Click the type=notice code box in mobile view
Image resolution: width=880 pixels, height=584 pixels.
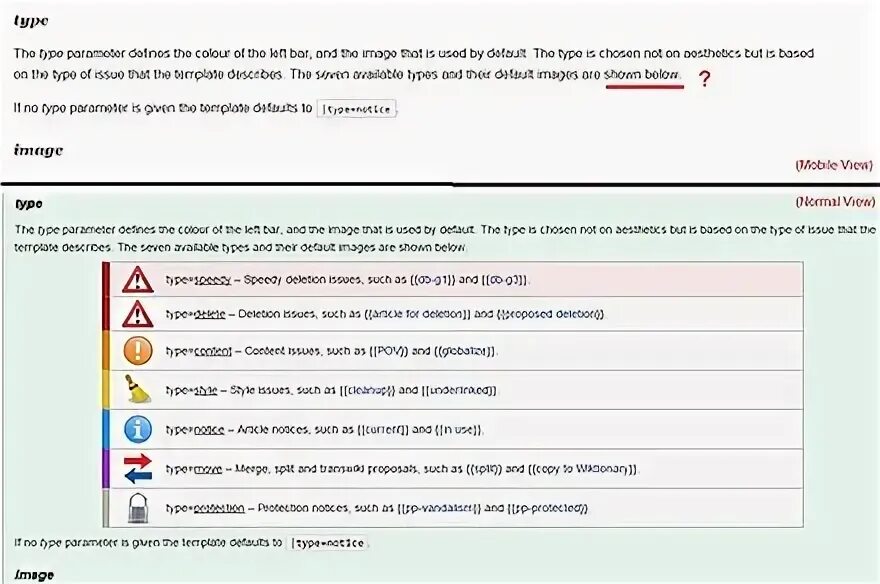tap(356, 108)
